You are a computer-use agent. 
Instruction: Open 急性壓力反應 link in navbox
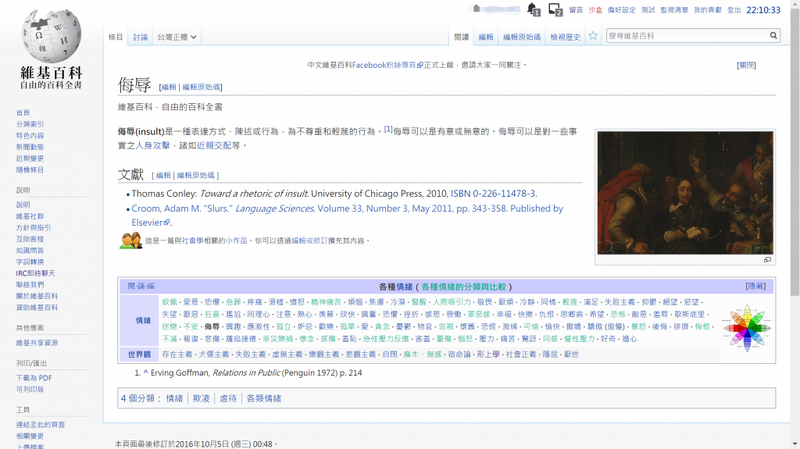pos(385,339)
